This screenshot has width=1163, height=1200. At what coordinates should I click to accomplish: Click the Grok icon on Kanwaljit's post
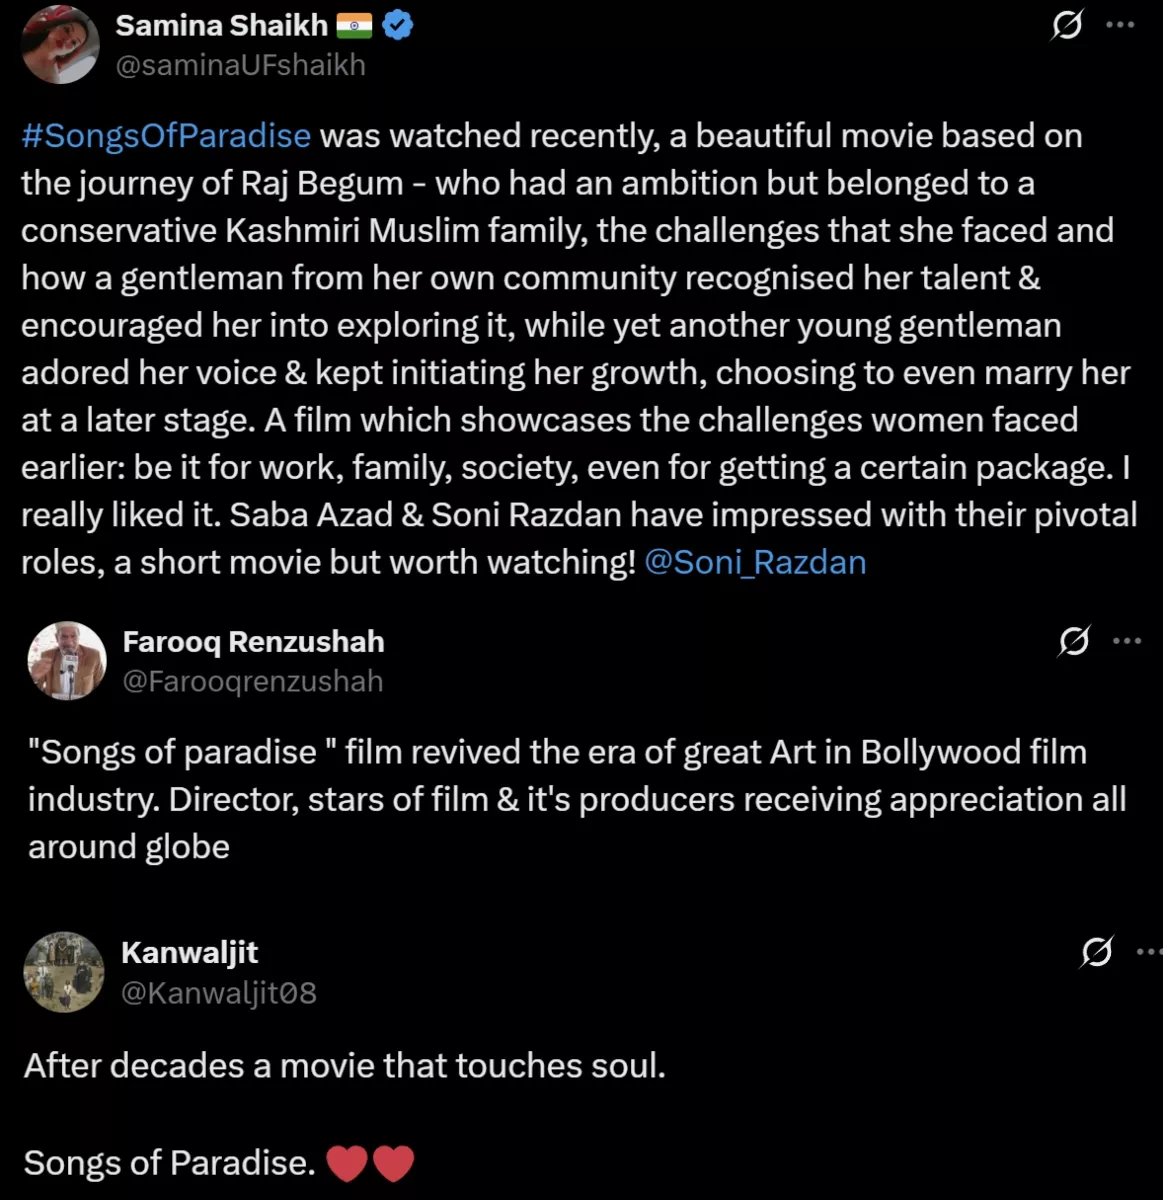point(1096,952)
